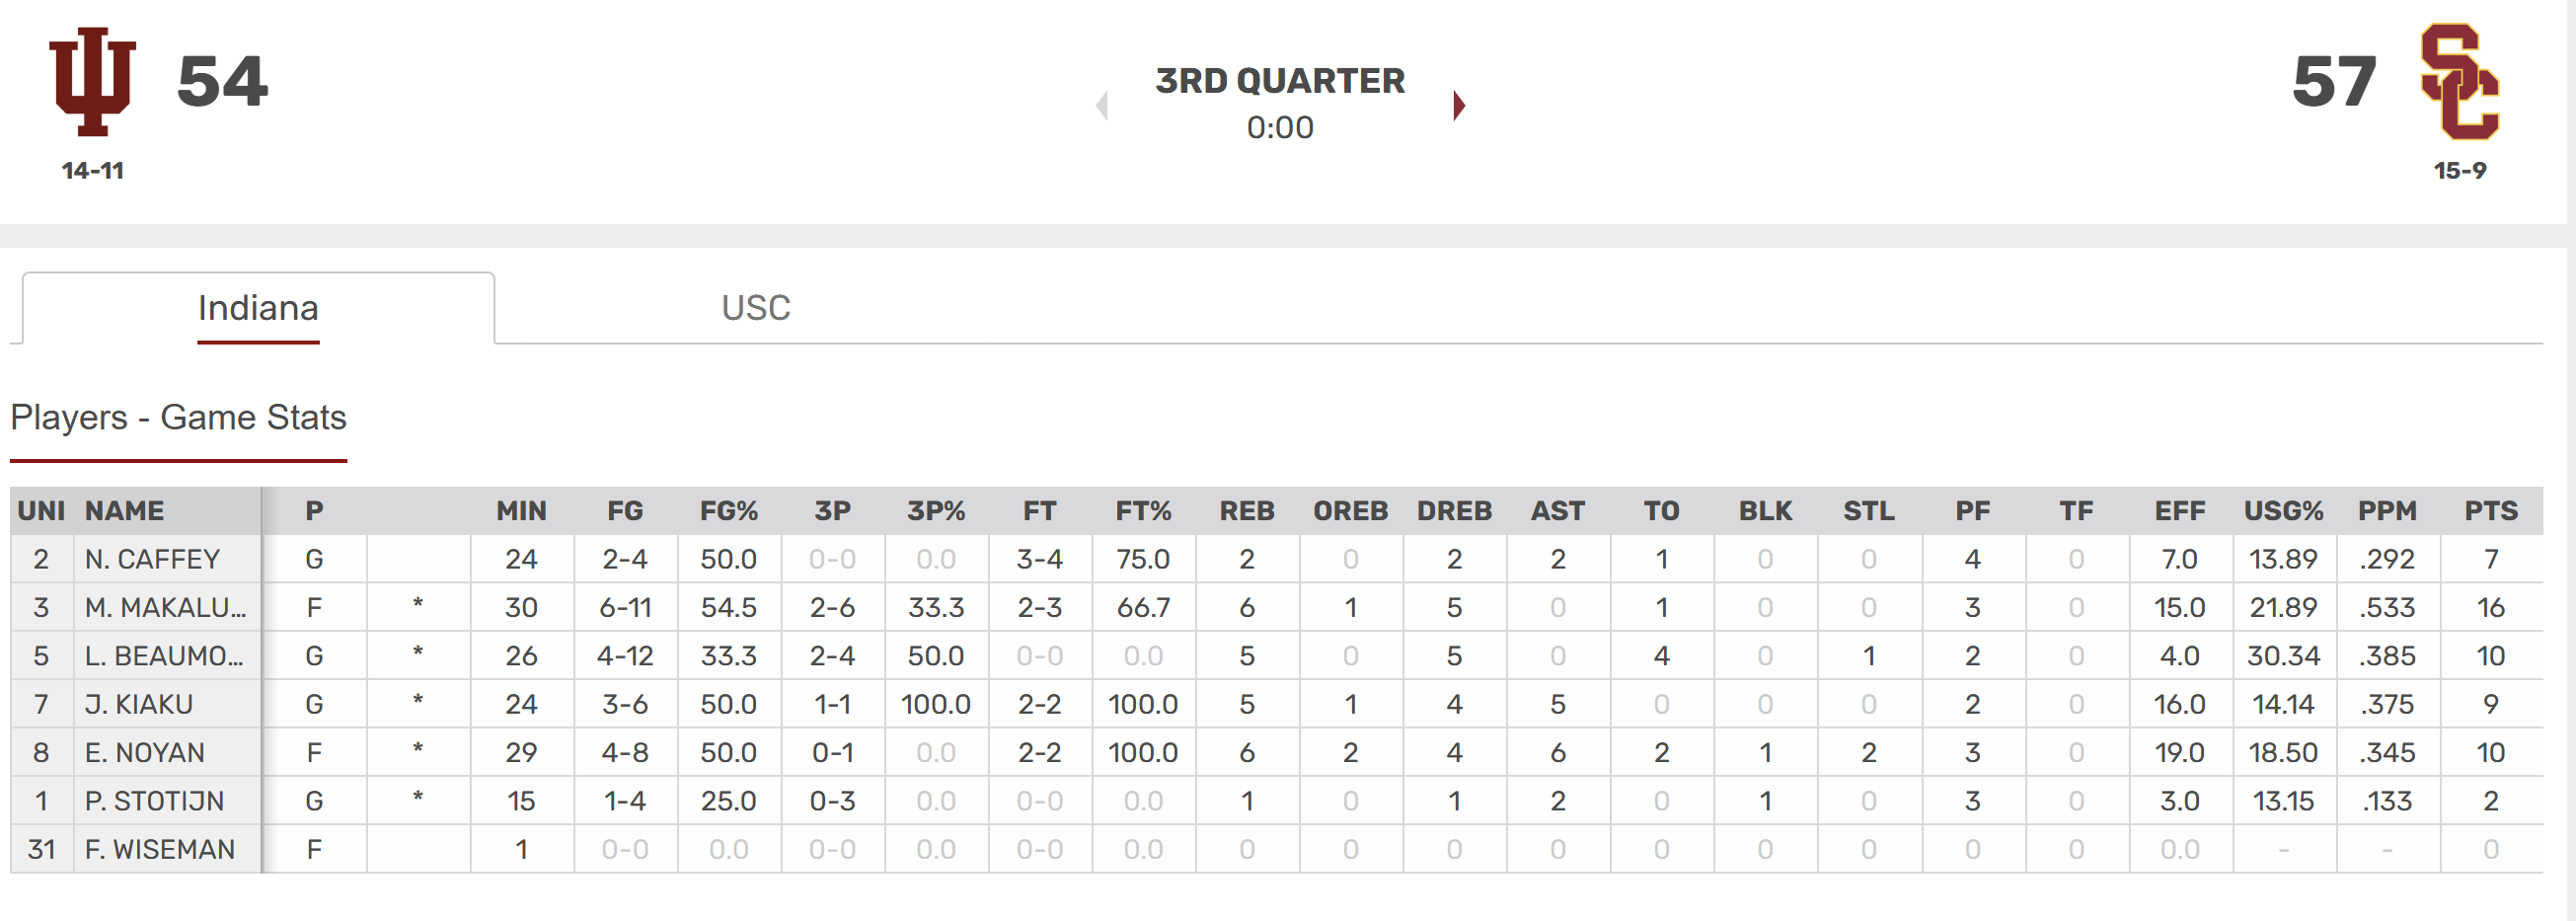This screenshot has height=921, width=2576.
Task: Sort by the EFF column header
Action: click(2179, 511)
